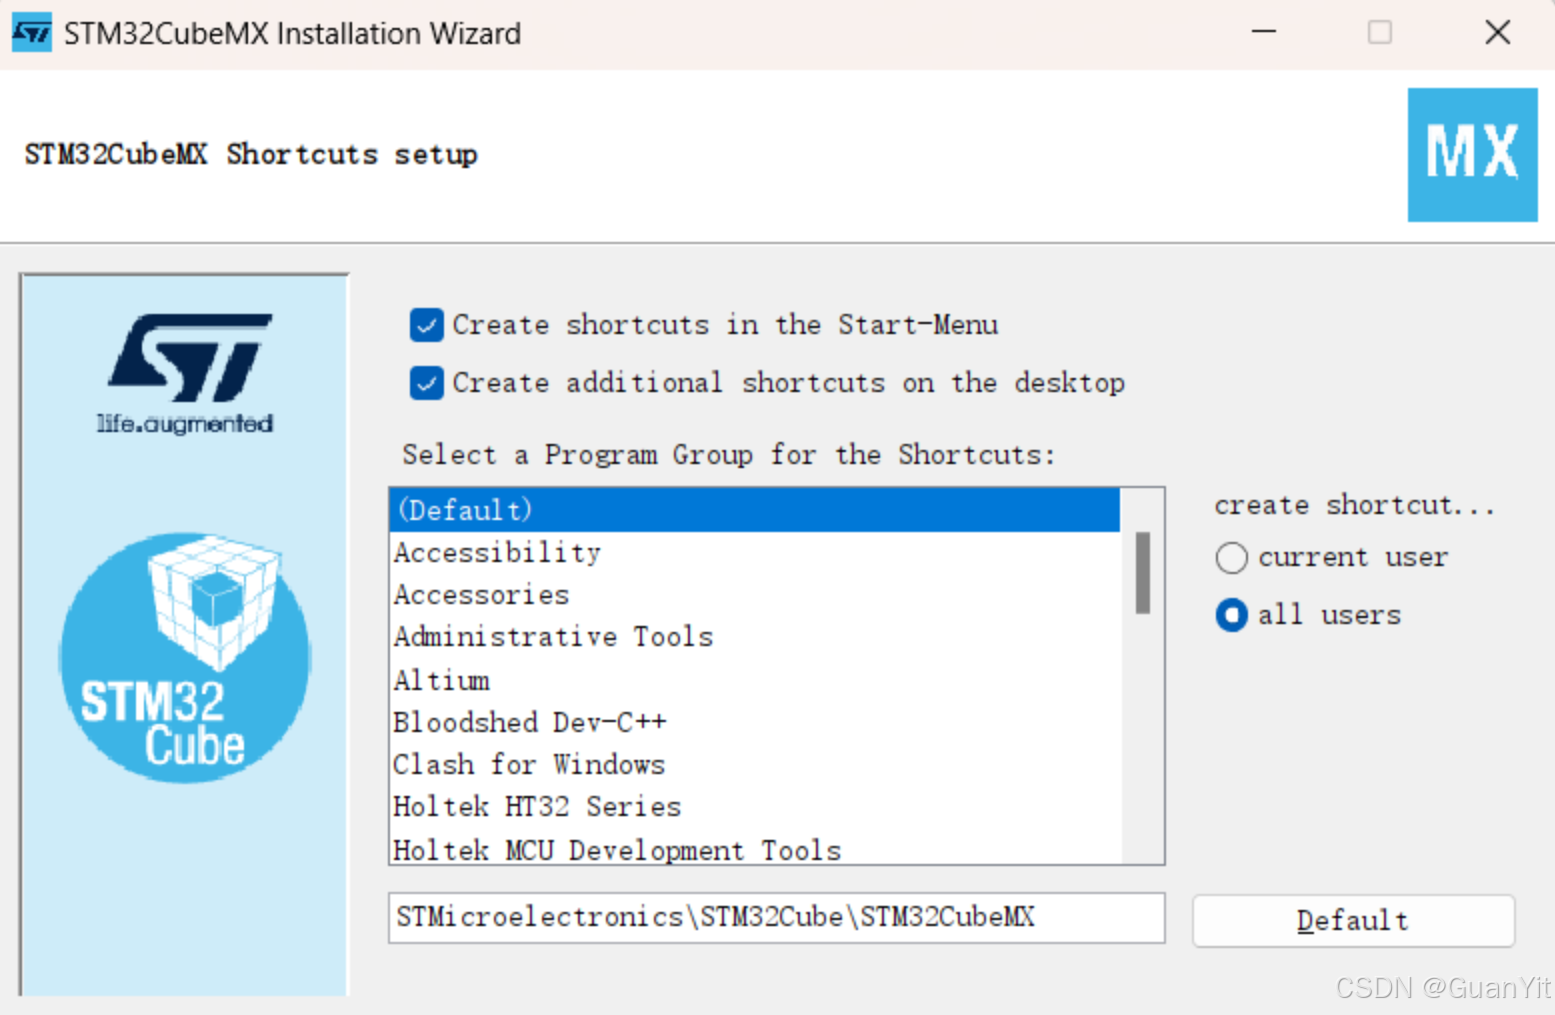Image resolution: width=1555 pixels, height=1015 pixels.
Task: Click the ST life.augmented logo
Action: tap(186, 374)
